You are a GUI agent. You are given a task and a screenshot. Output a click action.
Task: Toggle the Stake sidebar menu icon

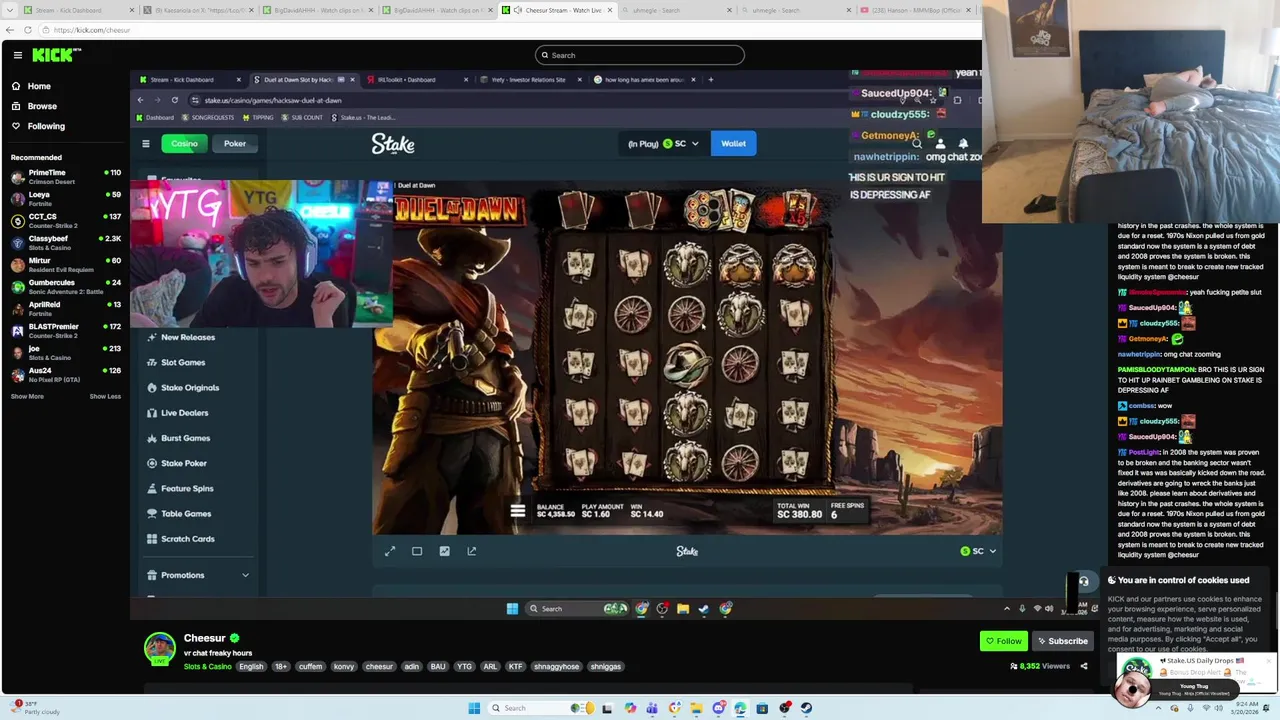[146, 143]
